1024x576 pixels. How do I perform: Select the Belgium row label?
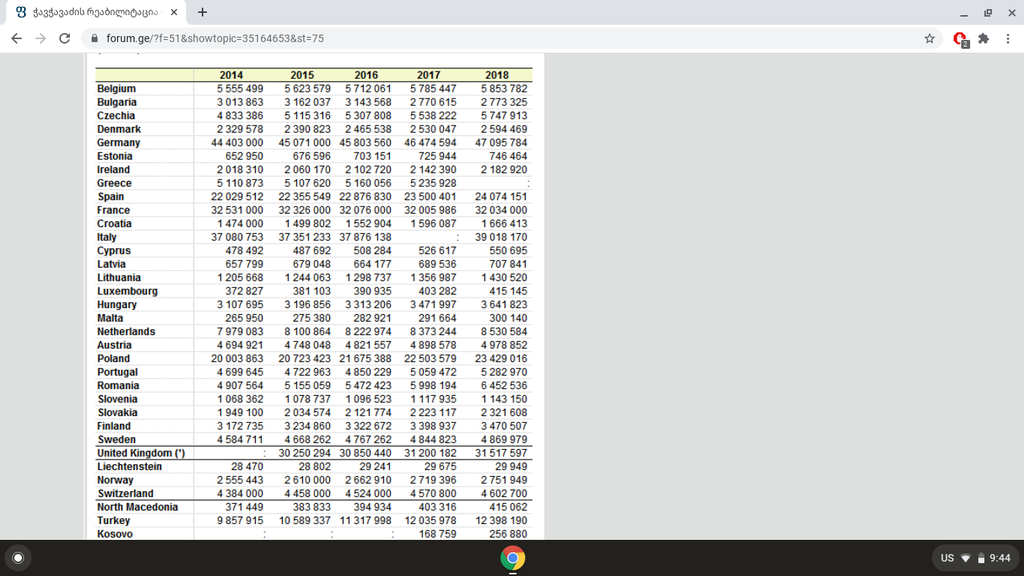[116, 89]
